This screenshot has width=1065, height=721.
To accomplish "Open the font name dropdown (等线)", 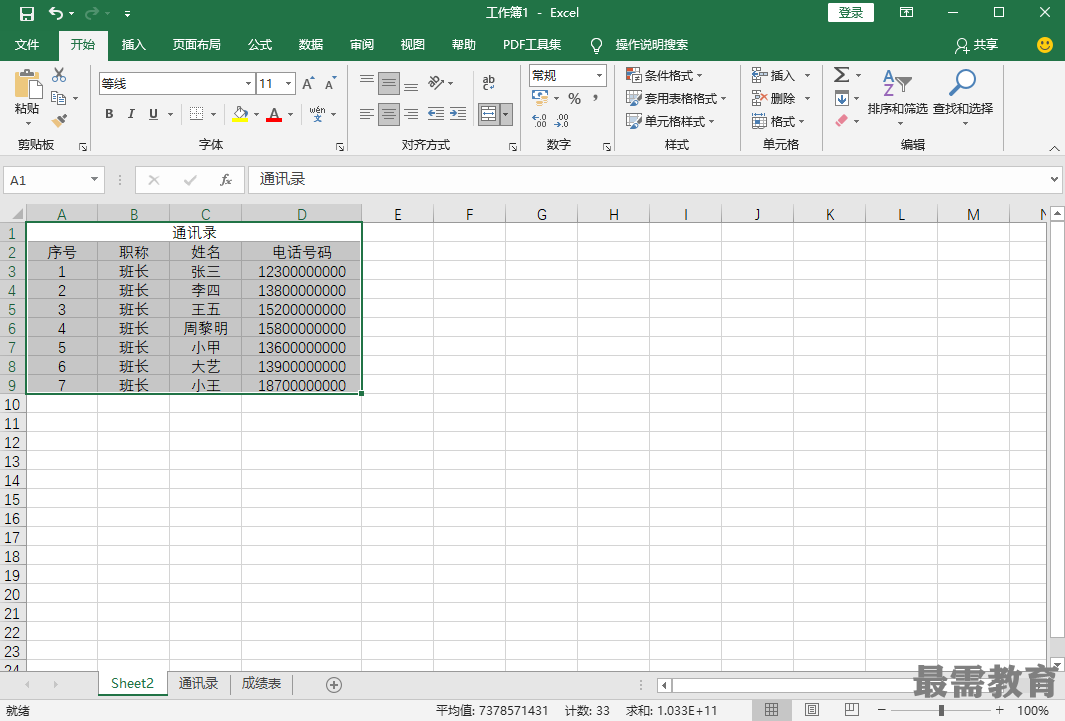I will 249,84.
